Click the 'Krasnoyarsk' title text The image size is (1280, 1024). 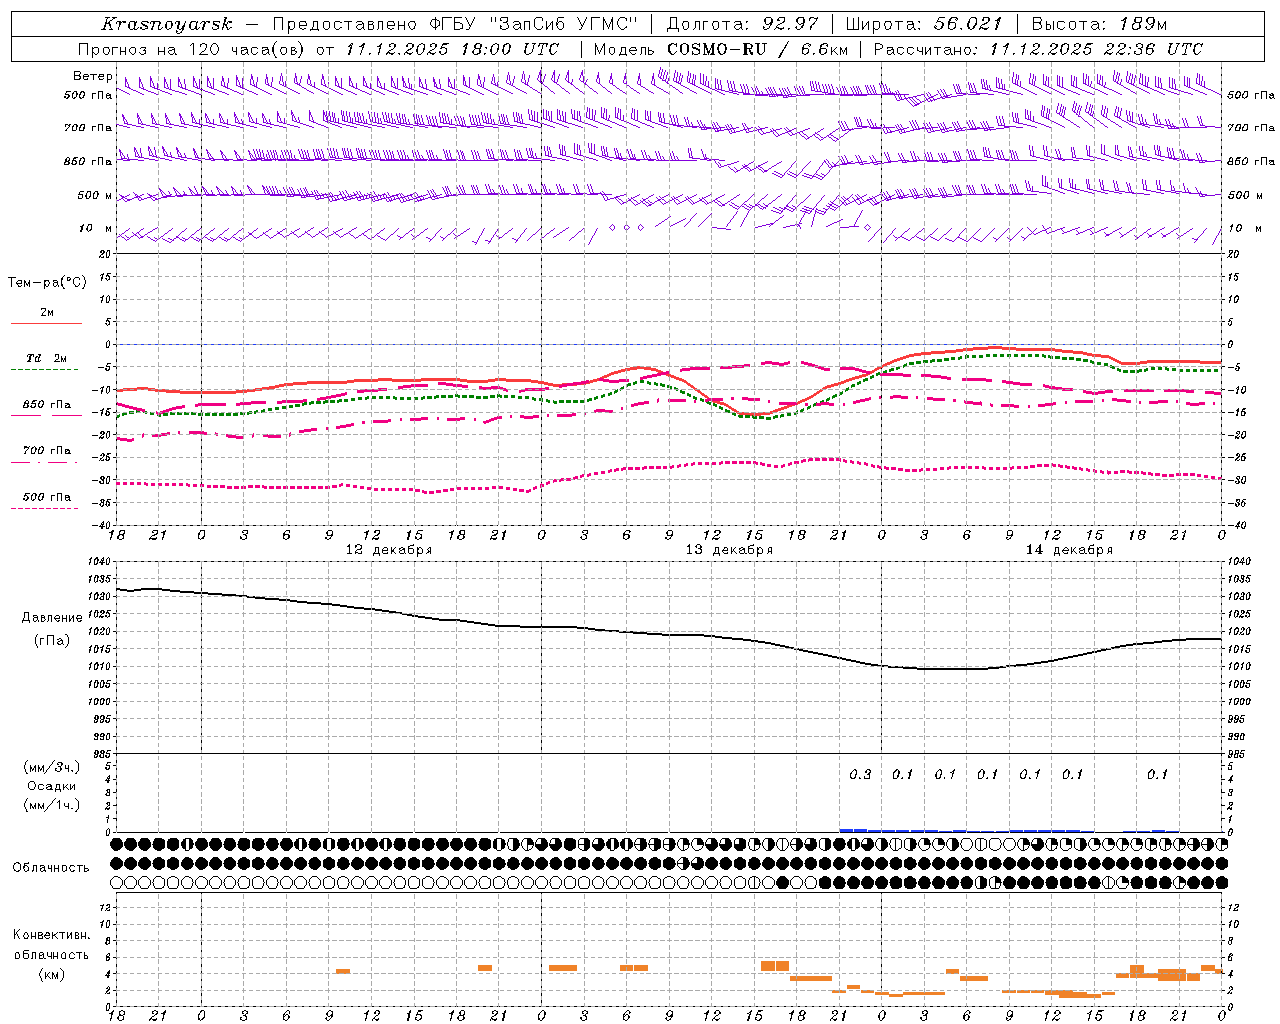(x=166, y=24)
